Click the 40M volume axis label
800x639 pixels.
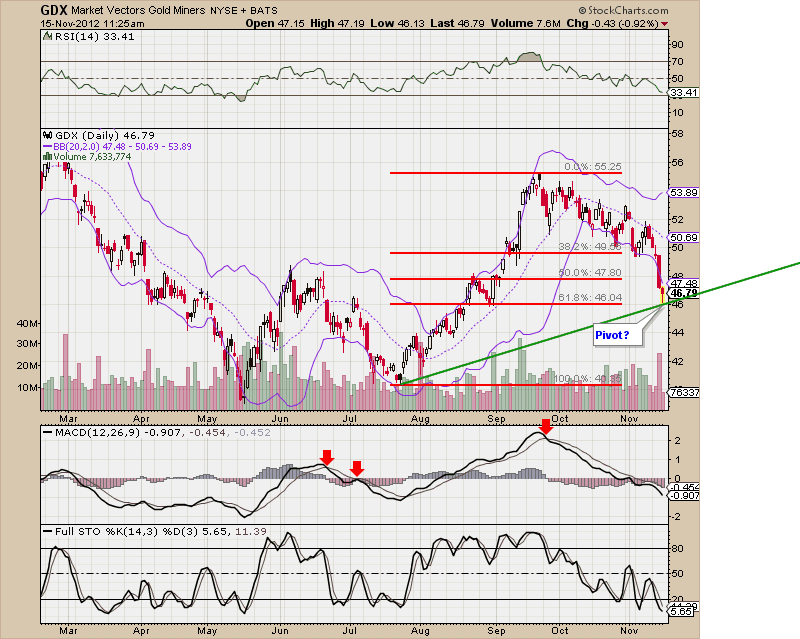click(x=28, y=324)
